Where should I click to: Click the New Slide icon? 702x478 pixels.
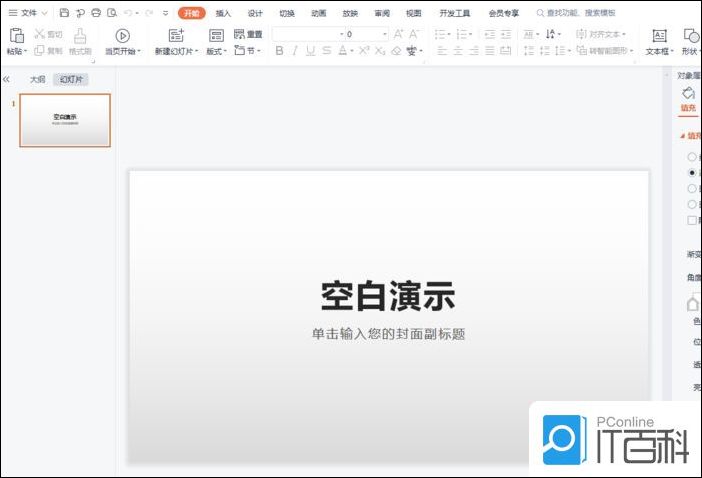[x=176, y=35]
